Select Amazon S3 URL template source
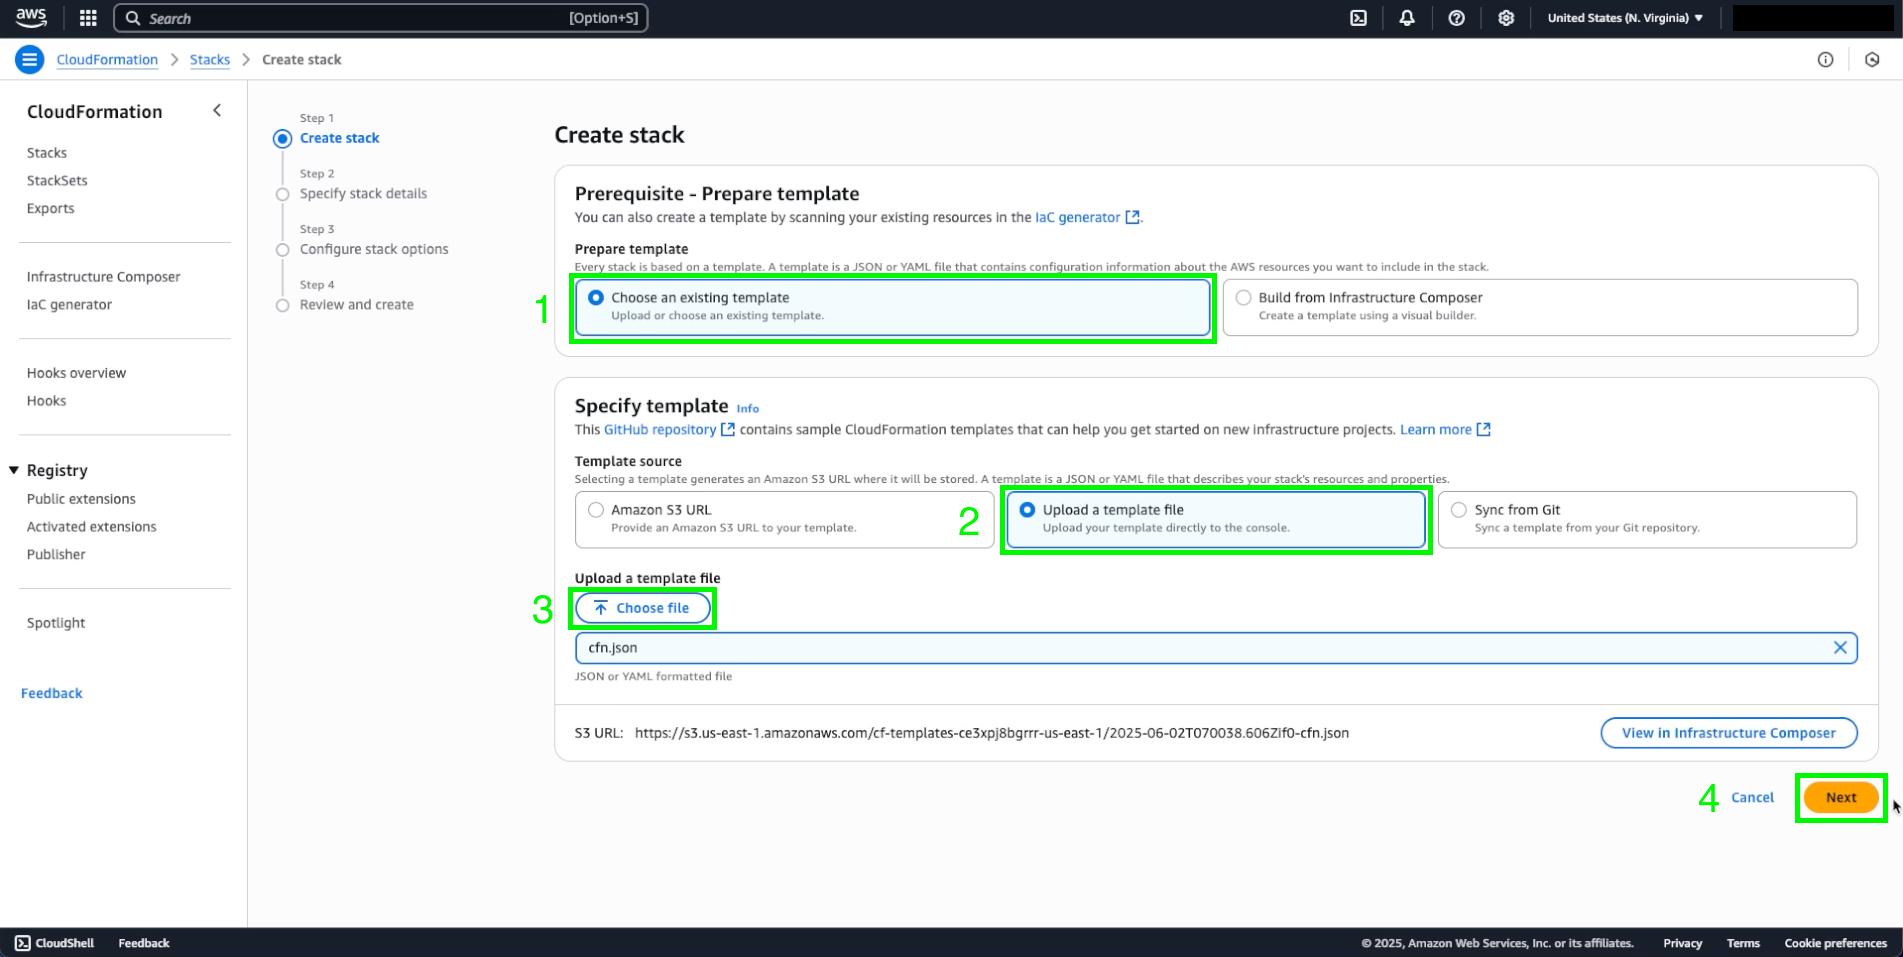The width and height of the screenshot is (1903, 957). point(784,519)
